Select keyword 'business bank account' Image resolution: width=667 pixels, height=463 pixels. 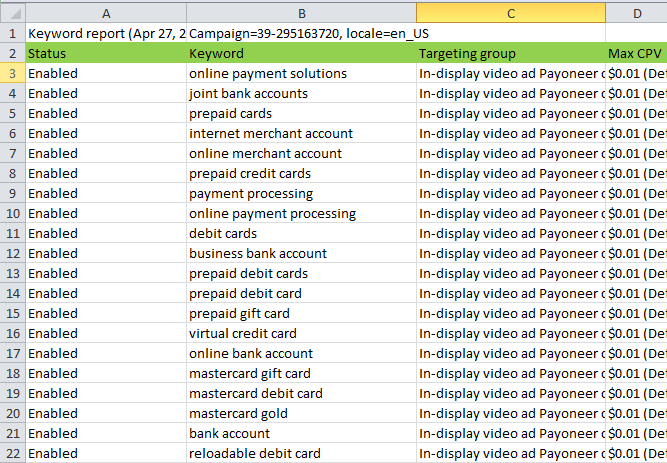tap(301, 253)
